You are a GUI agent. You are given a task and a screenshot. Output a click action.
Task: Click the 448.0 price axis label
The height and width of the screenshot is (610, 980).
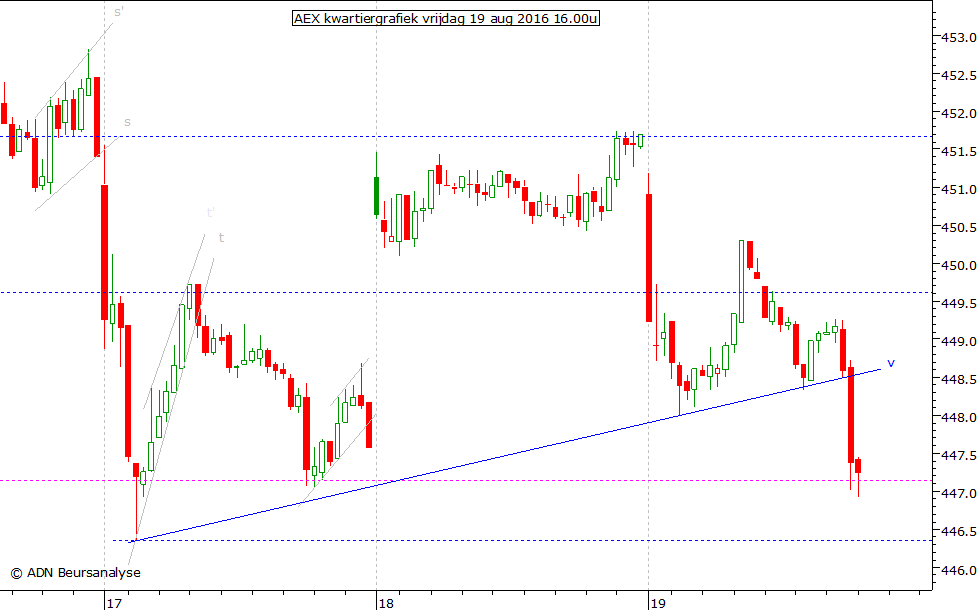[x=959, y=418]
